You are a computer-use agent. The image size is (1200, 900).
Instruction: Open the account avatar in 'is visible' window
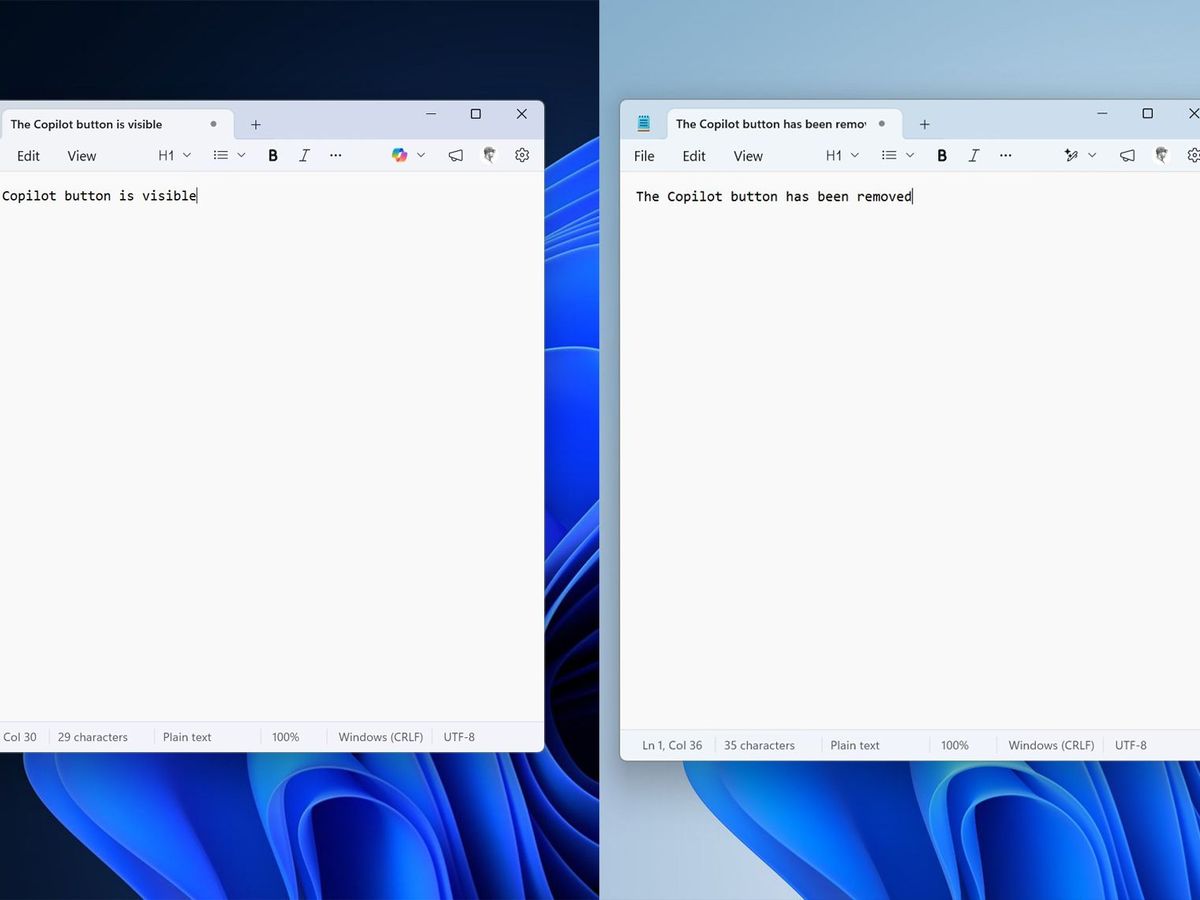(489, 155)
